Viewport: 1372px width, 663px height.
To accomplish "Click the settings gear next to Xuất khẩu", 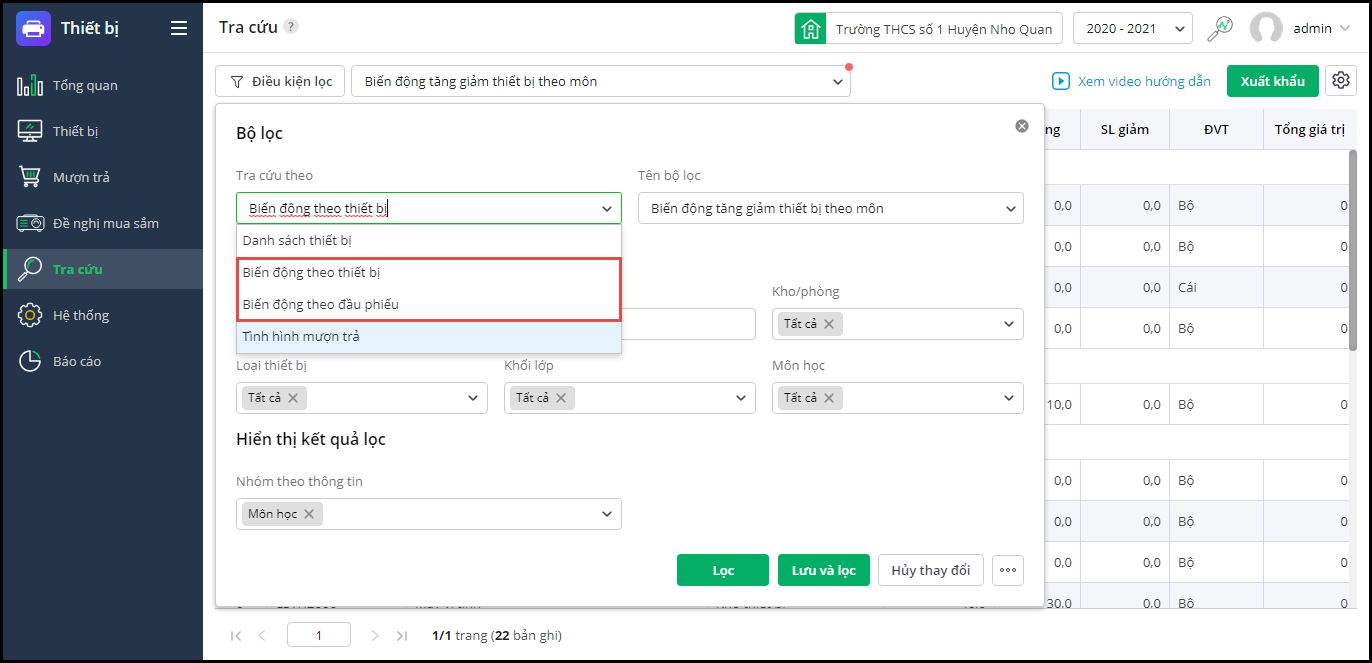I will (1341, 81).
